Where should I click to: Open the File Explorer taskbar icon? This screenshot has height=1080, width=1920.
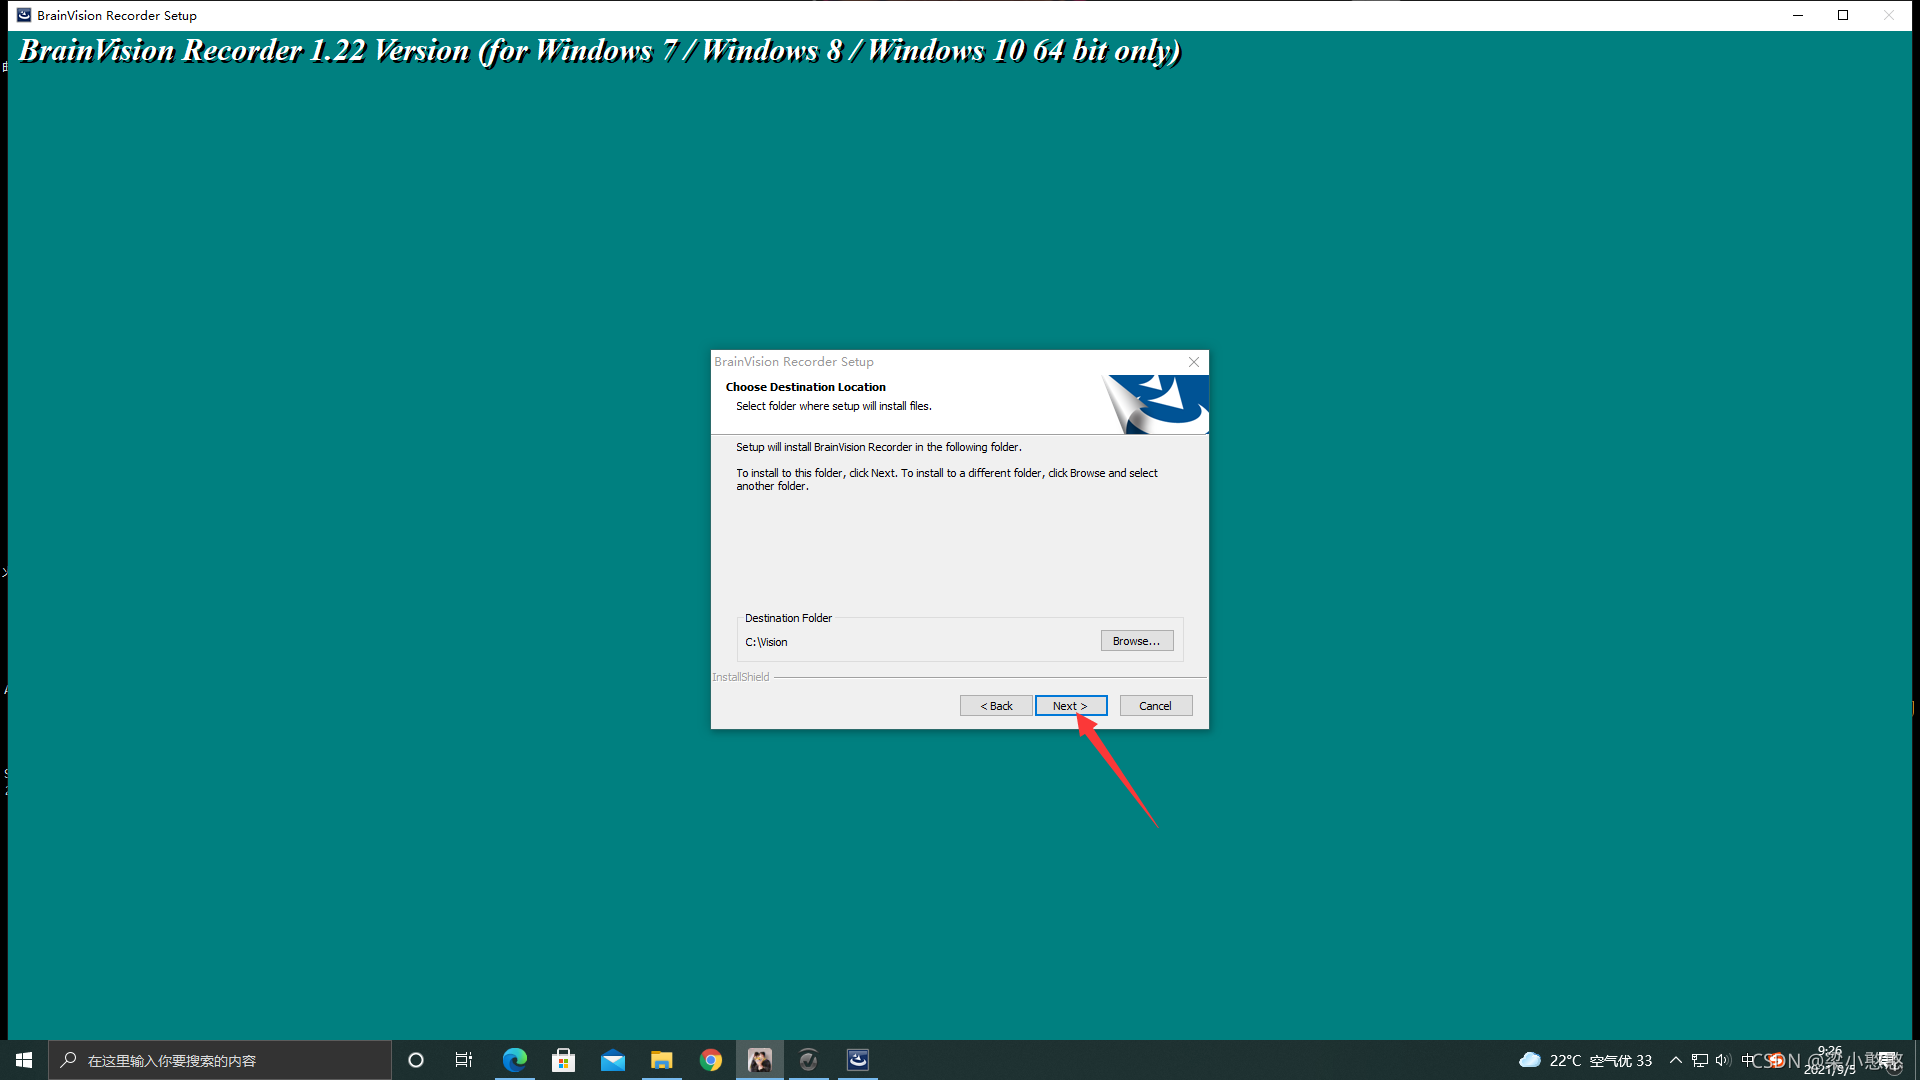pyautogui.click(x=662, y=1059)
